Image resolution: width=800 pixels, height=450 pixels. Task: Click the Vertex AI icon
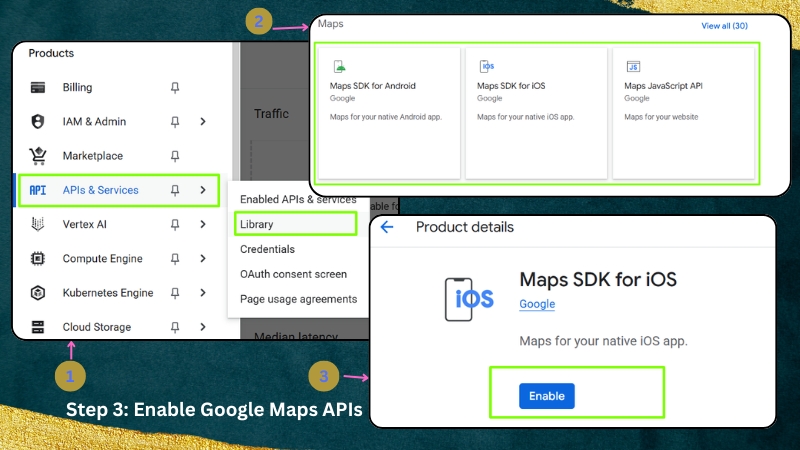click(38, 224)
